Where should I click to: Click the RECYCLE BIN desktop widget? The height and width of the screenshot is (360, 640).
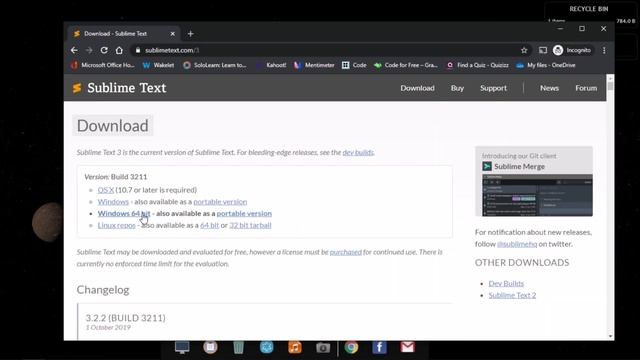(589, 9)
